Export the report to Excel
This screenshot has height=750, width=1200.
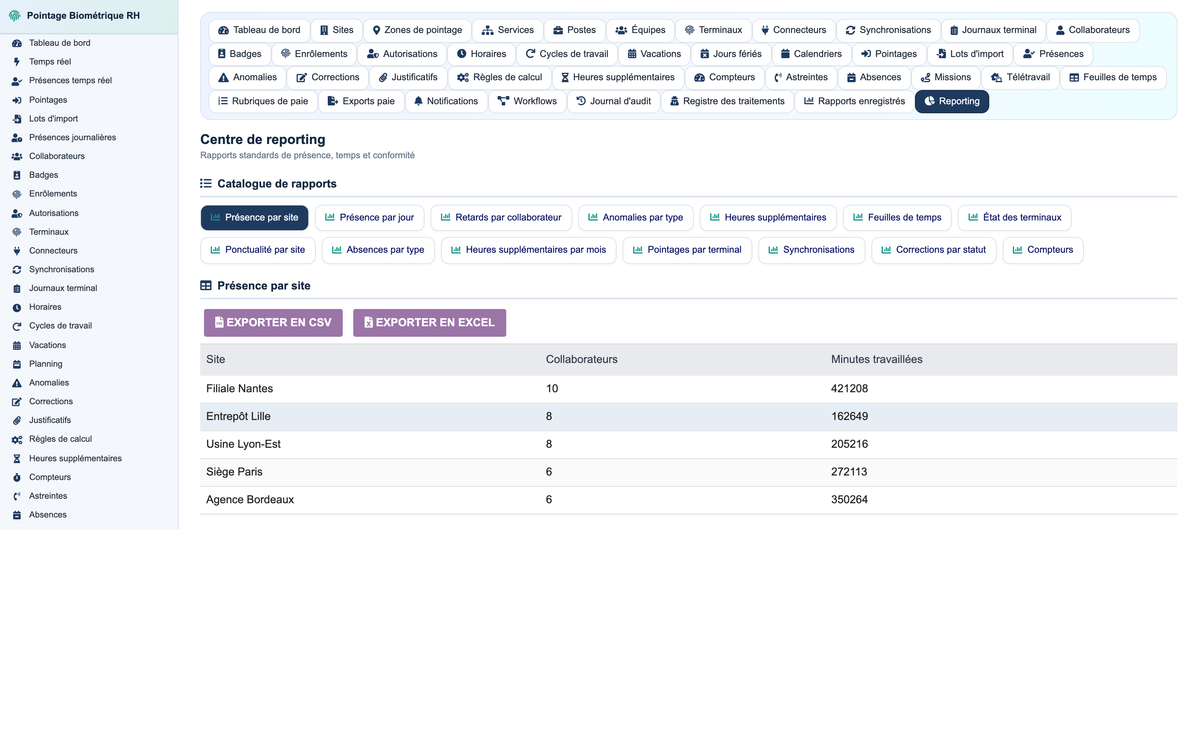429,323
